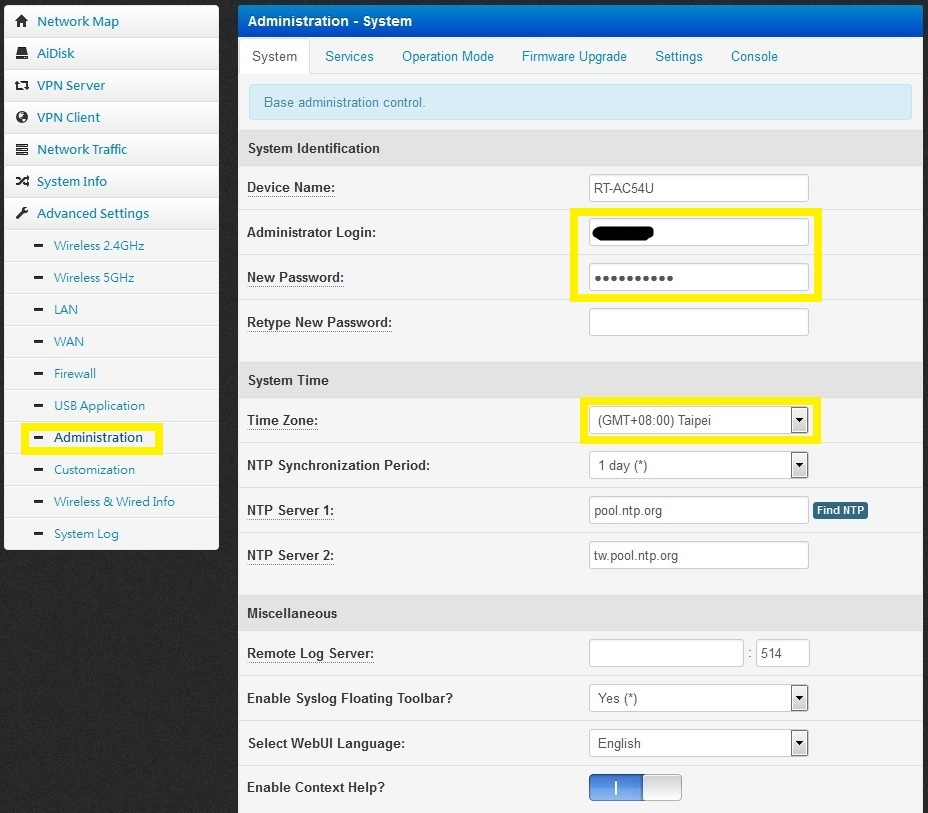The image size is (928, 813).
Task: Click the Time Zone help label
Action: tap(282, 420)
